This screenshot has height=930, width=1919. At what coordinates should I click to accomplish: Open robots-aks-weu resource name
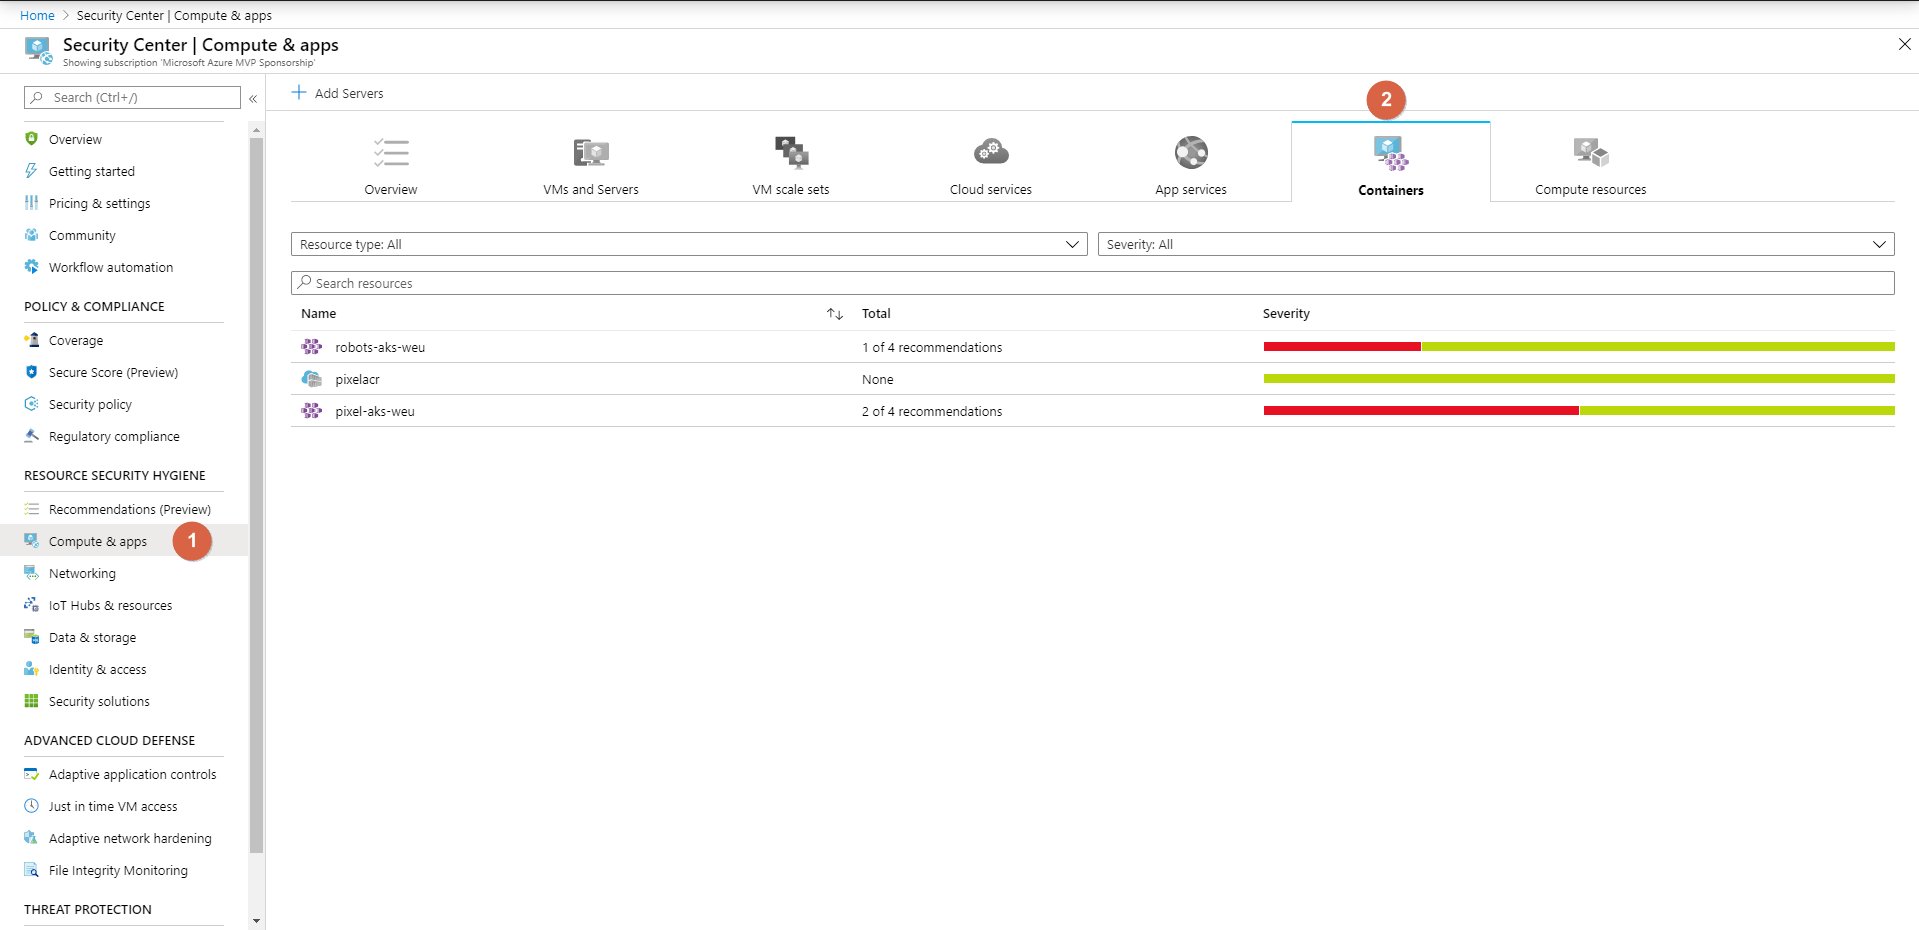click(x=380, y=347)
